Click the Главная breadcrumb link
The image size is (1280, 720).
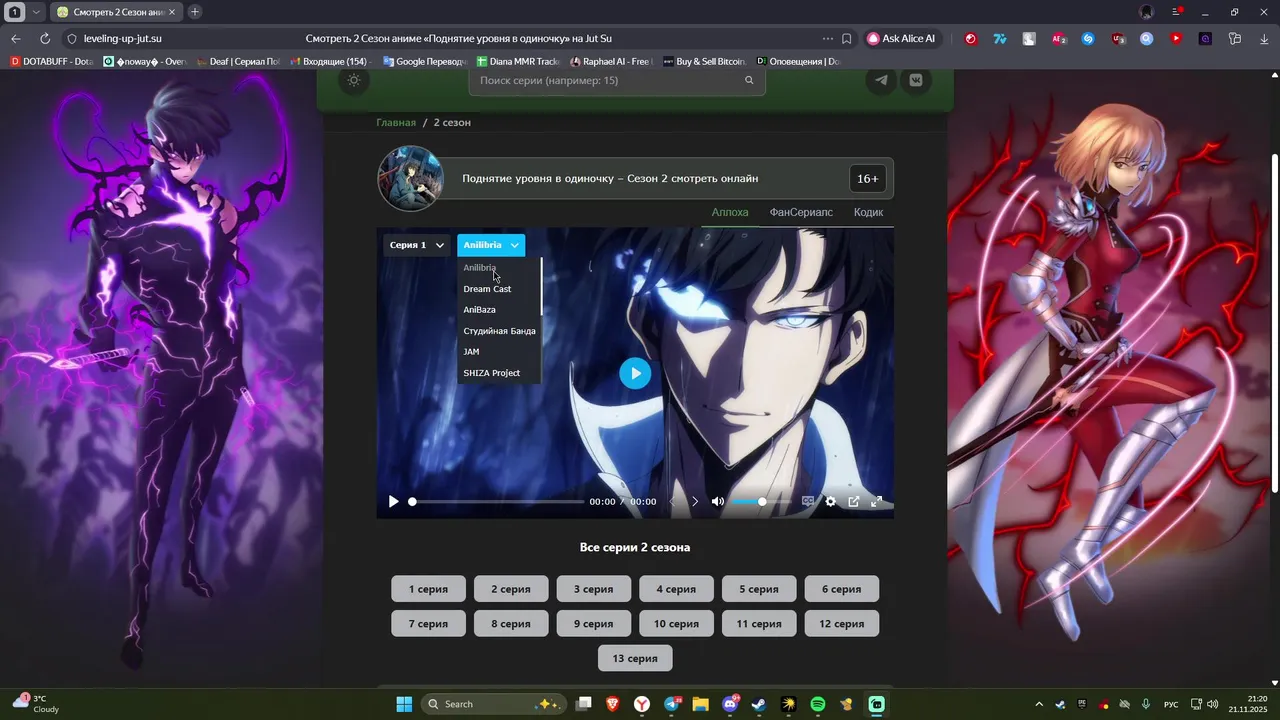point(396,122)
